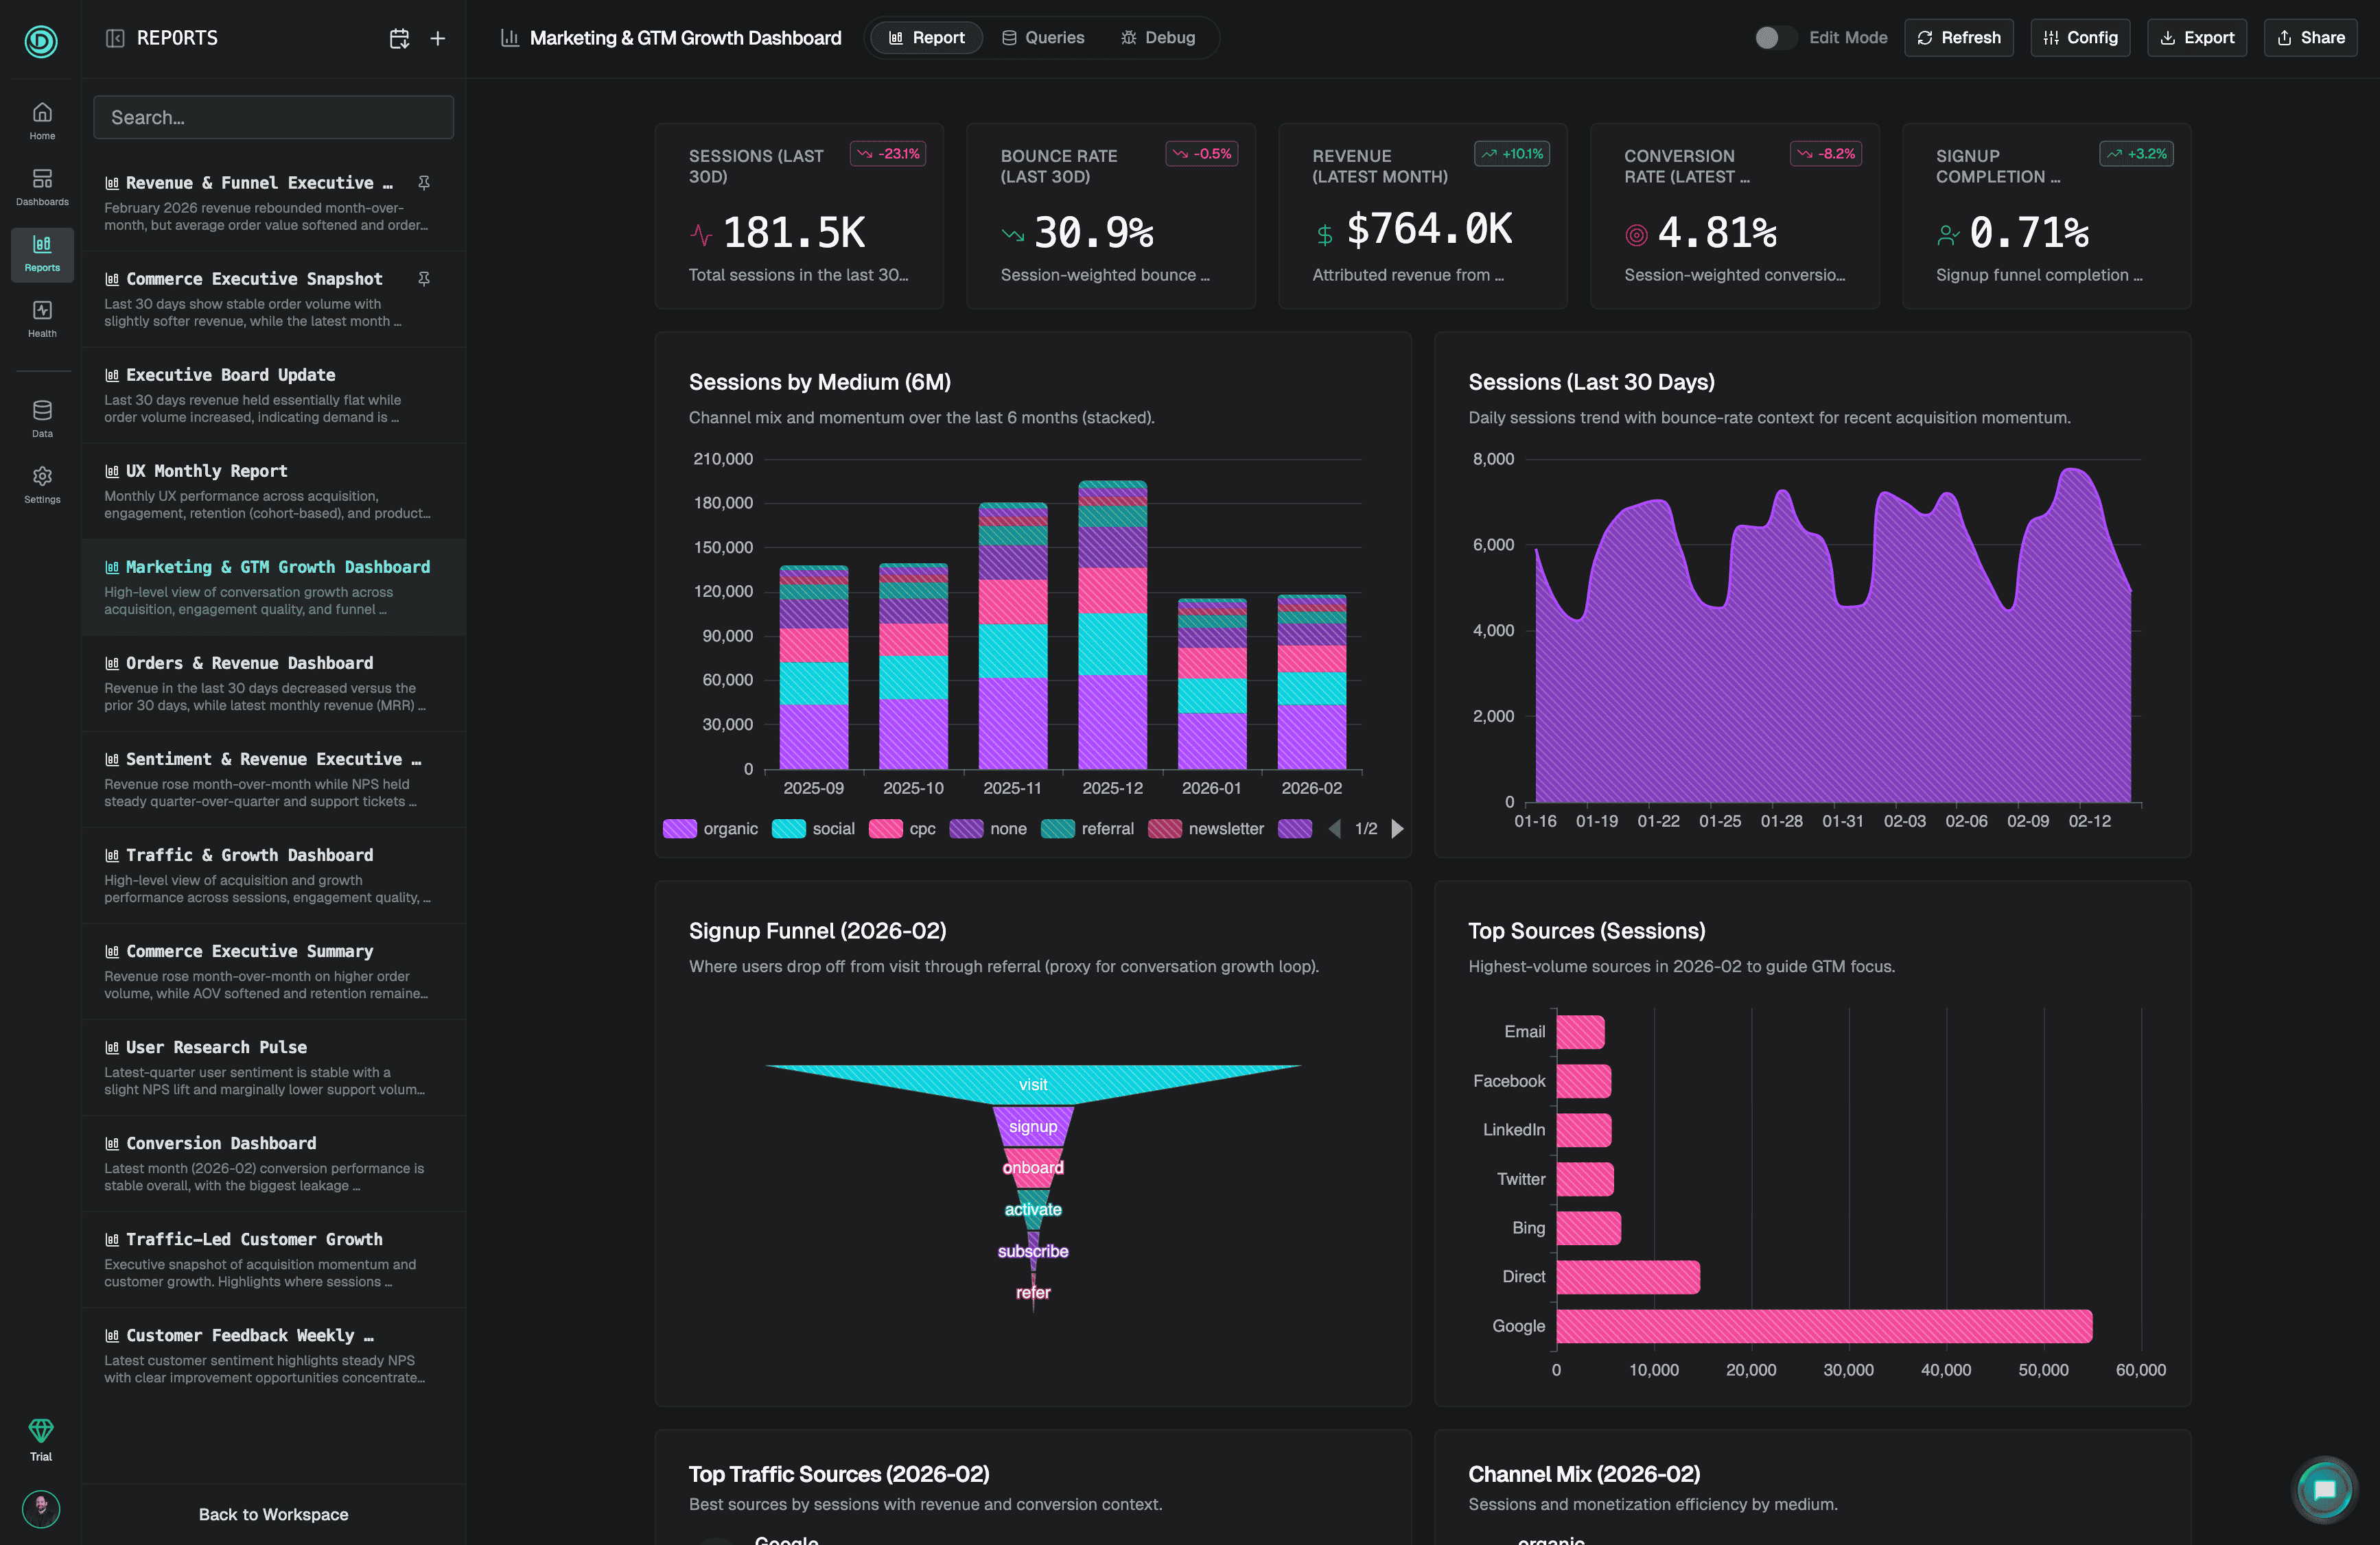Screen dimensions: 2380x1545
Task: Go to next legend page arrow
Action: (1398, 829)
